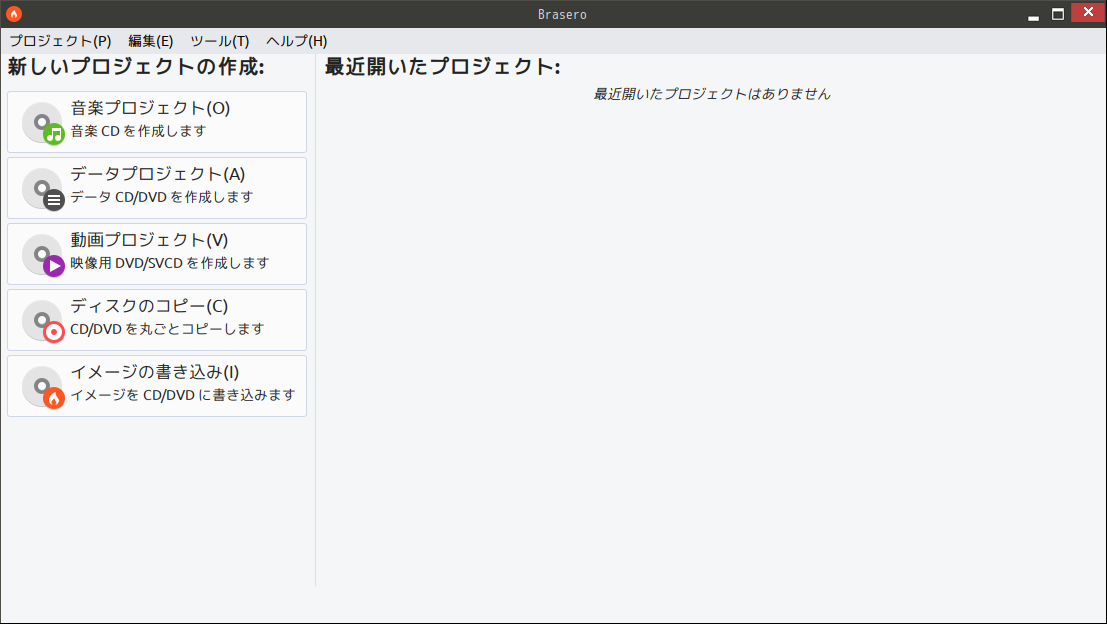Click the Brasero flame icon in title bar

click(13, 13)
